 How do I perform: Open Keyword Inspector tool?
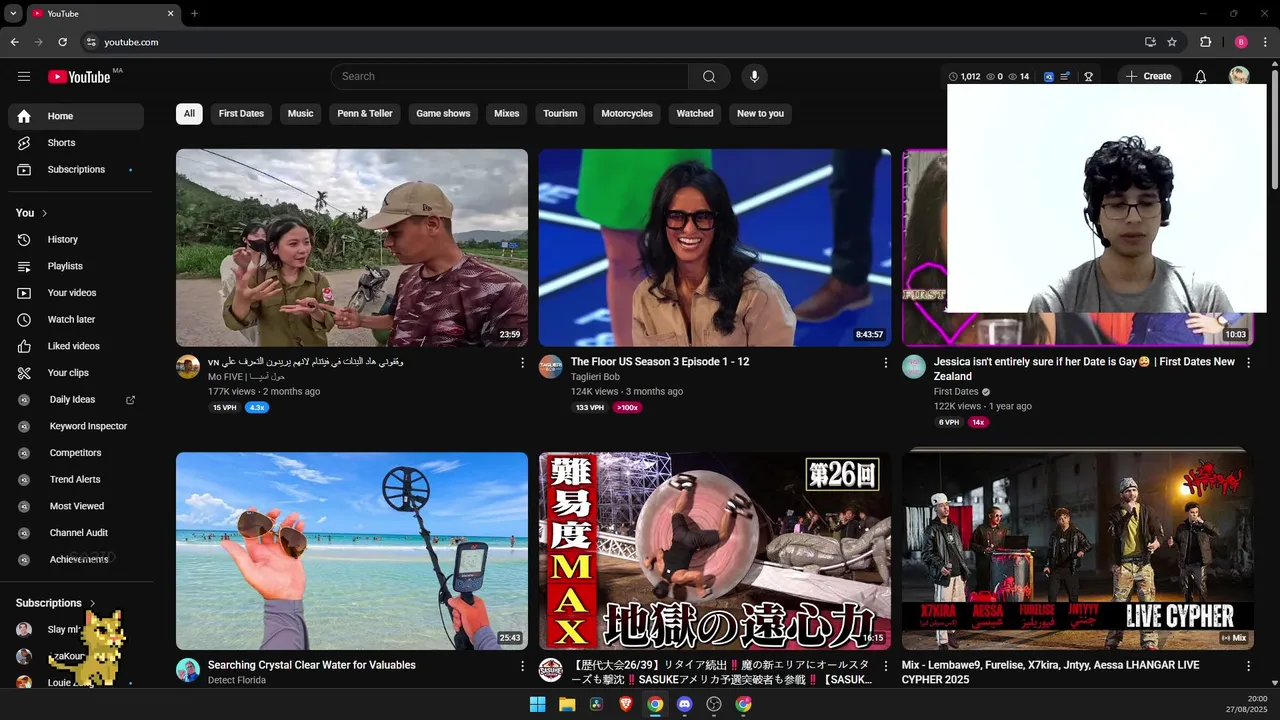coord(76,426)
